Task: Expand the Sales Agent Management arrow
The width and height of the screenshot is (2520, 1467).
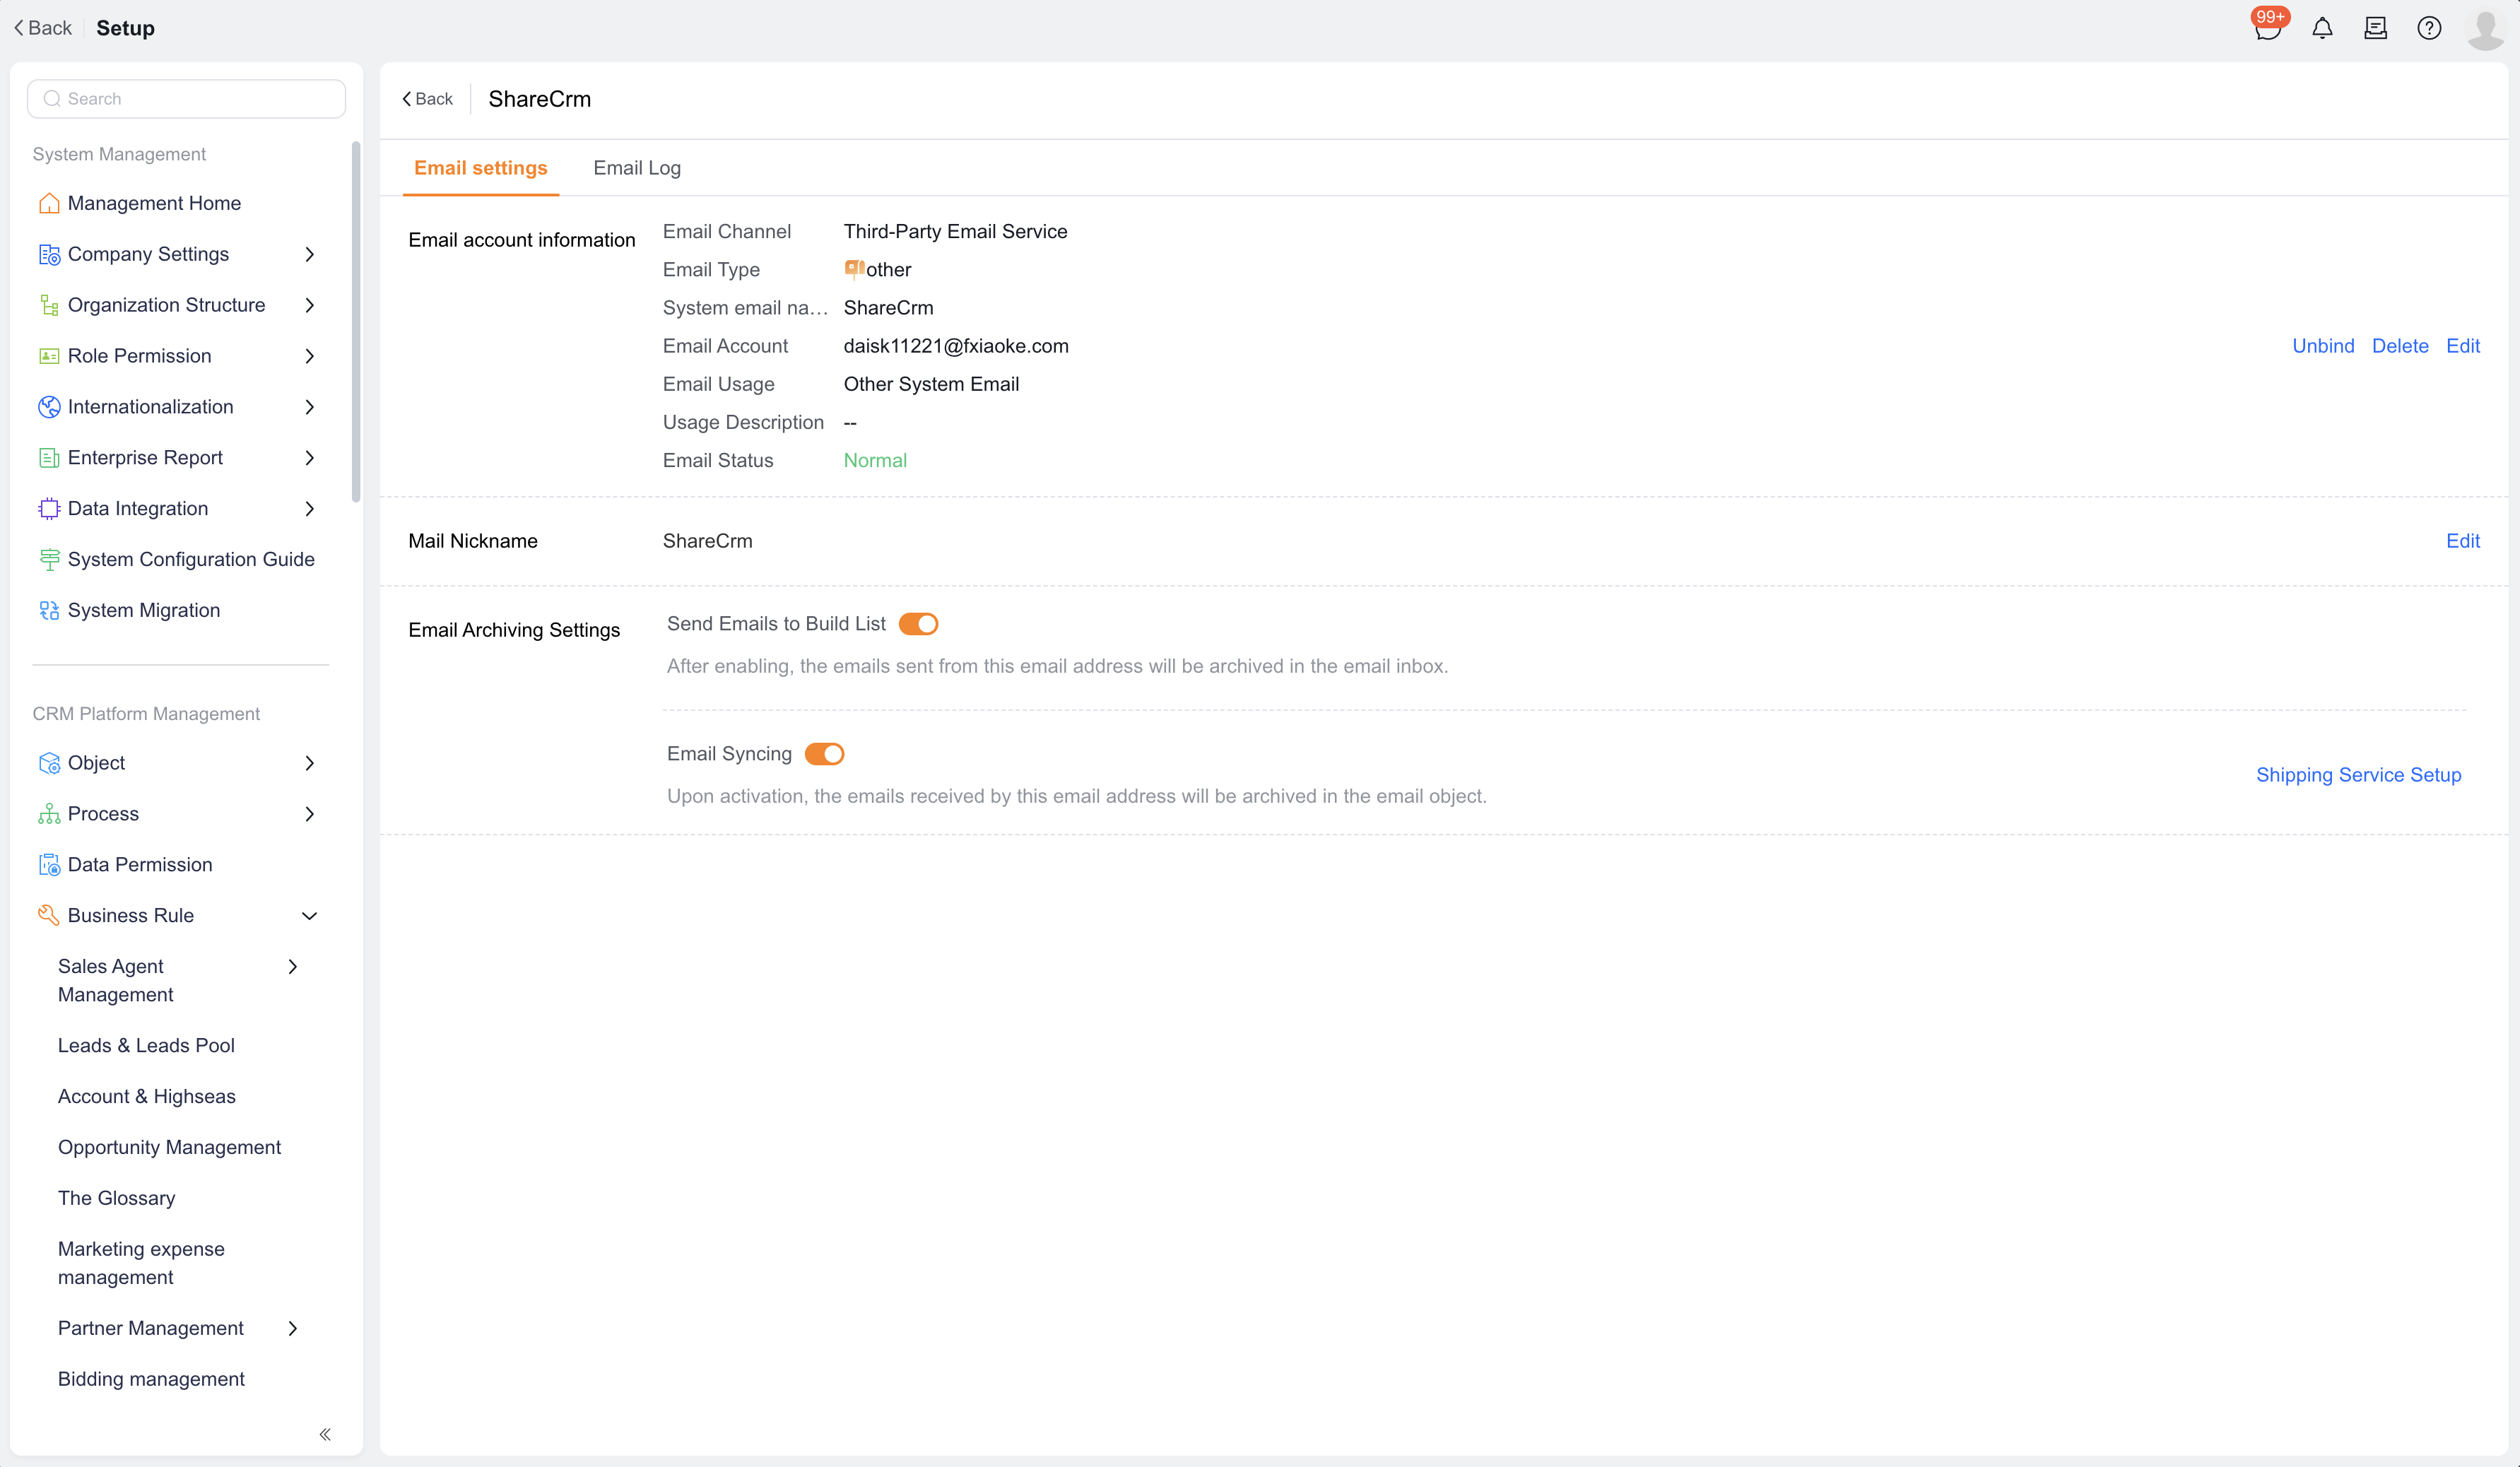Action: point(293,966)
